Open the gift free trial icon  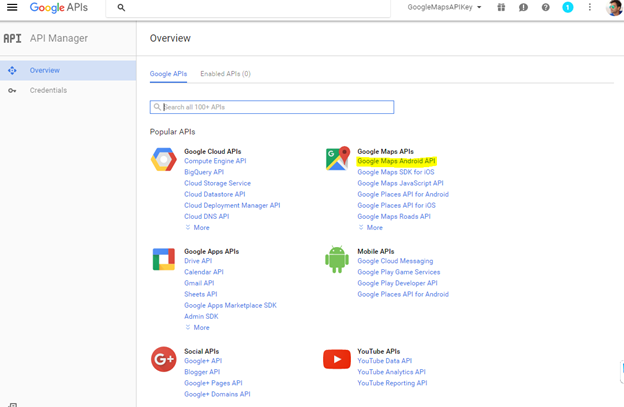coord(501,7)
